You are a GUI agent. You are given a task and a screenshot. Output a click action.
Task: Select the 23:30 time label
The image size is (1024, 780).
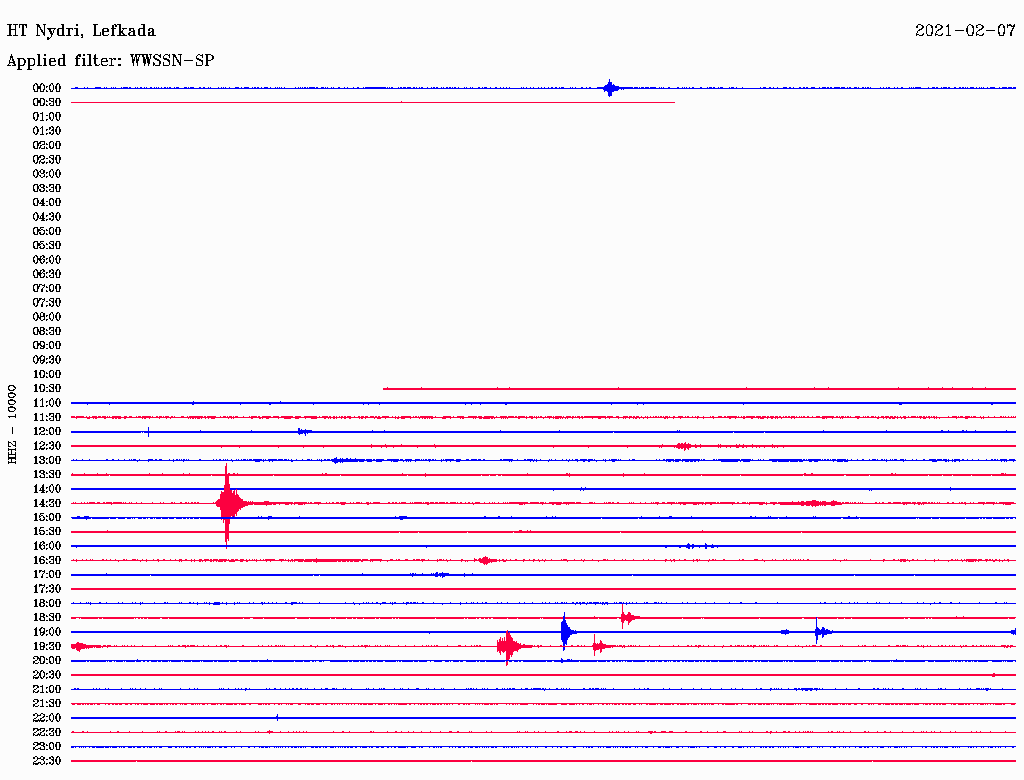pyautogui.click(x=47, y=761)
